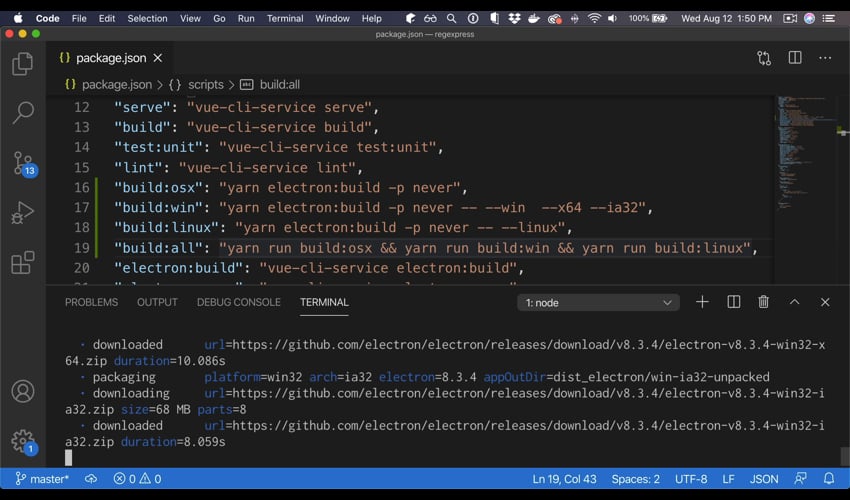Viewport: 850px width, 500px height.
Task: Change indentation via Spaces: 2
Action: pos(635,479)
